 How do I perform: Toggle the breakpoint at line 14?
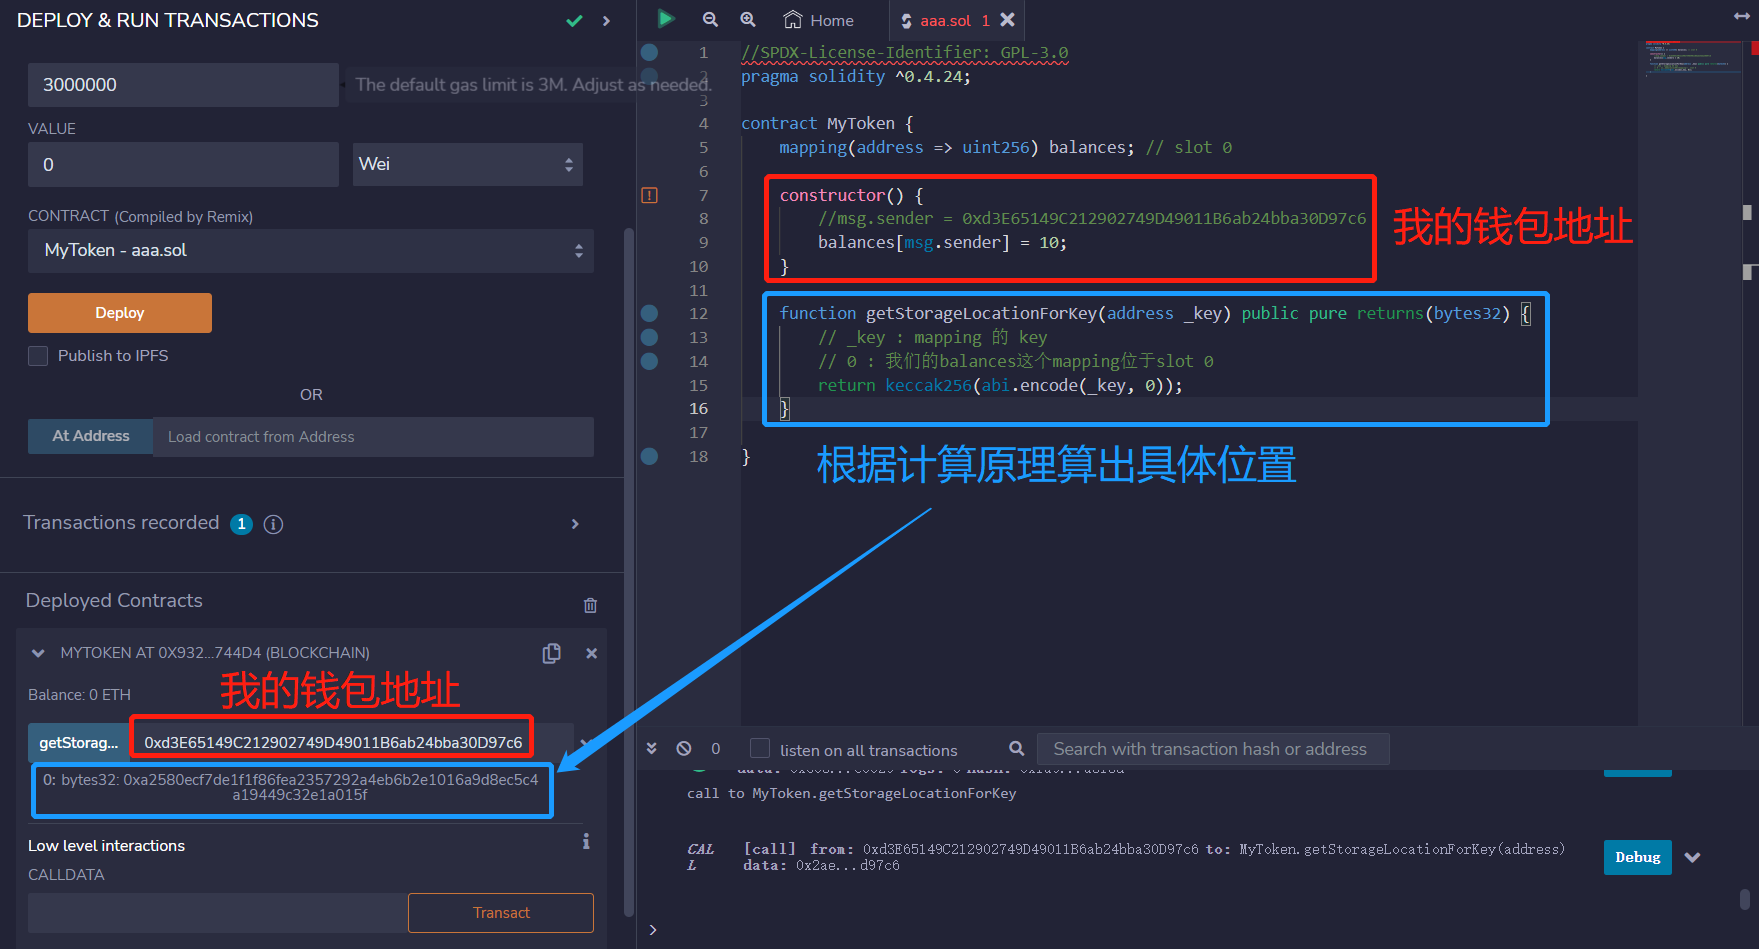[649, 361]
